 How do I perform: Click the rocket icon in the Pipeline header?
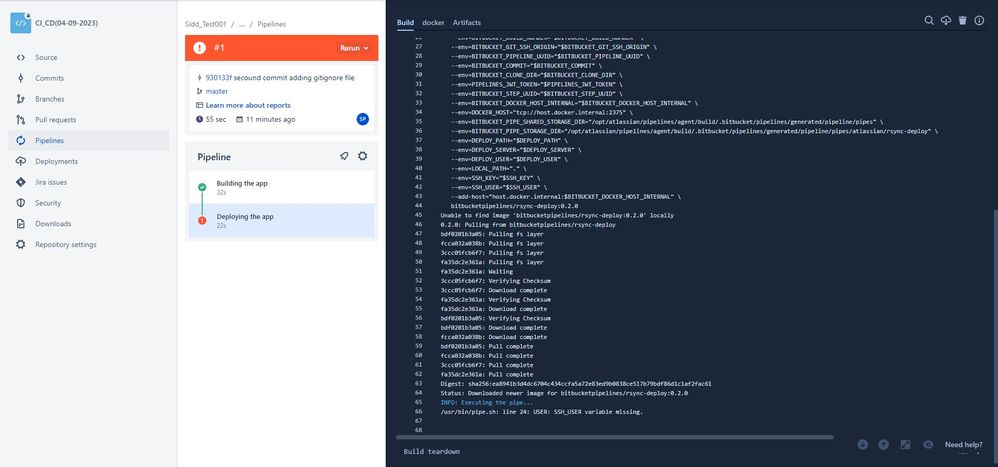coord(344,156)
